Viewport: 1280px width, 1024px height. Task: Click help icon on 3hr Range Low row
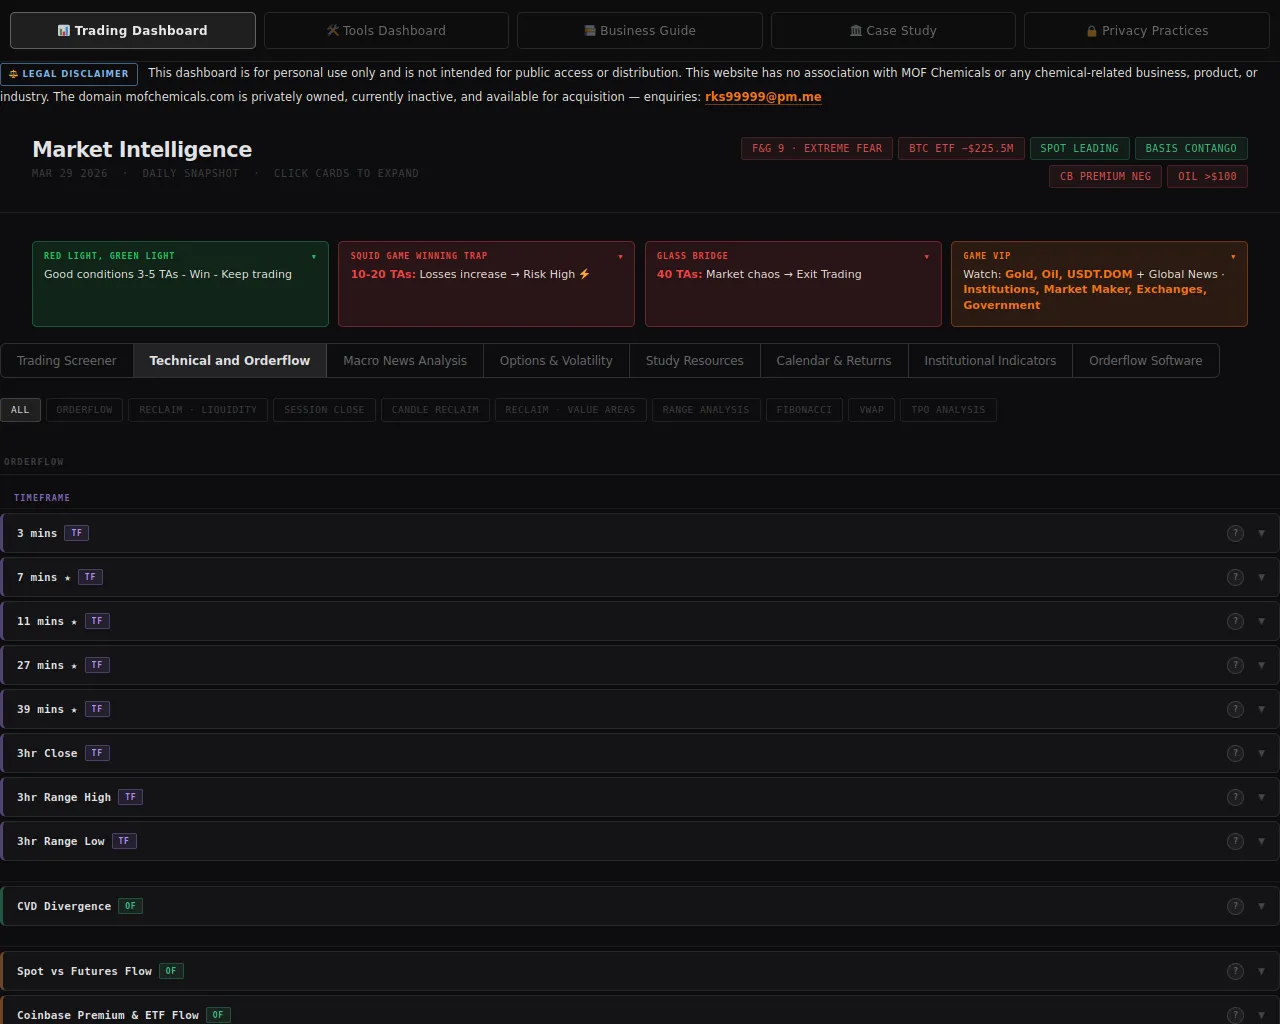click(1235, 841)
